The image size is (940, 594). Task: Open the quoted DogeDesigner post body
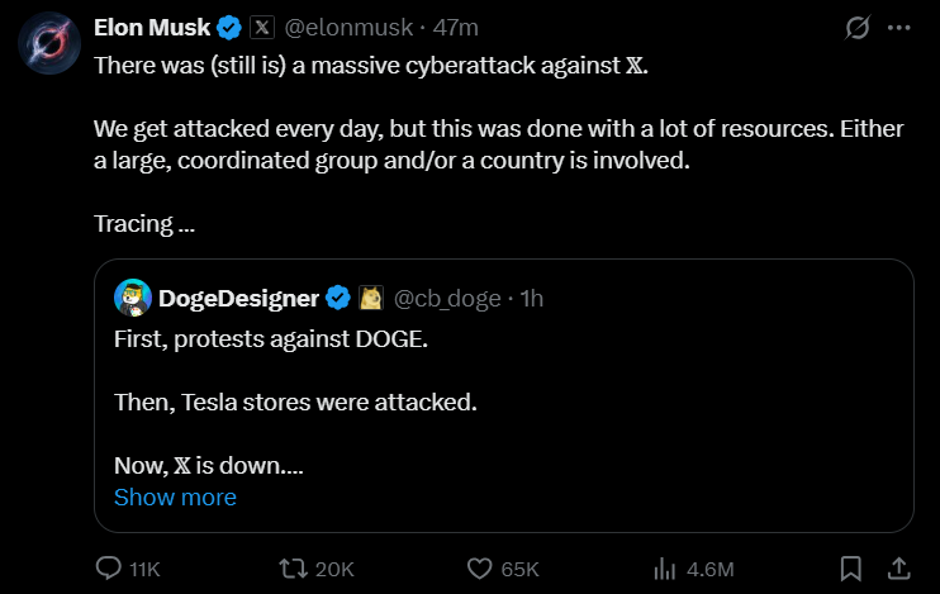click(x=500, y=403)
